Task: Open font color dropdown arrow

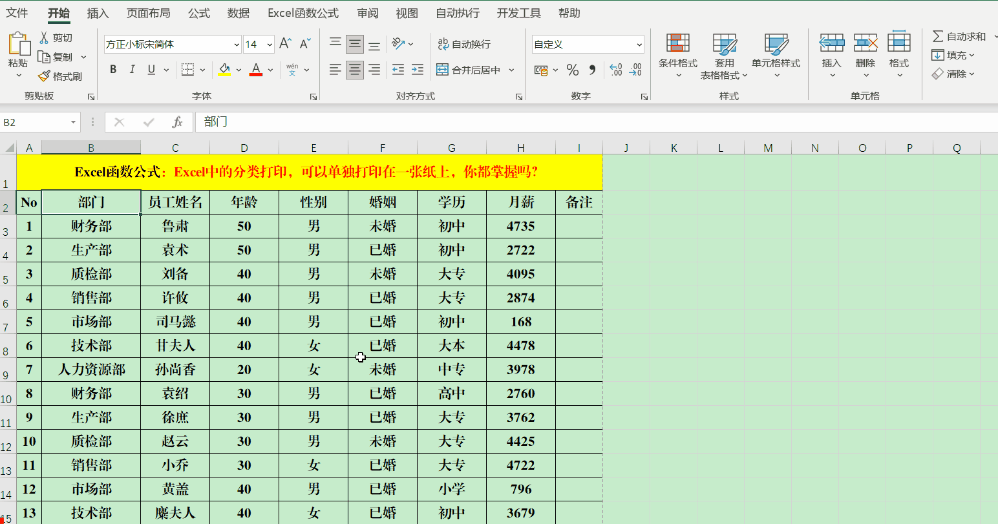Action: pos(271,69)
